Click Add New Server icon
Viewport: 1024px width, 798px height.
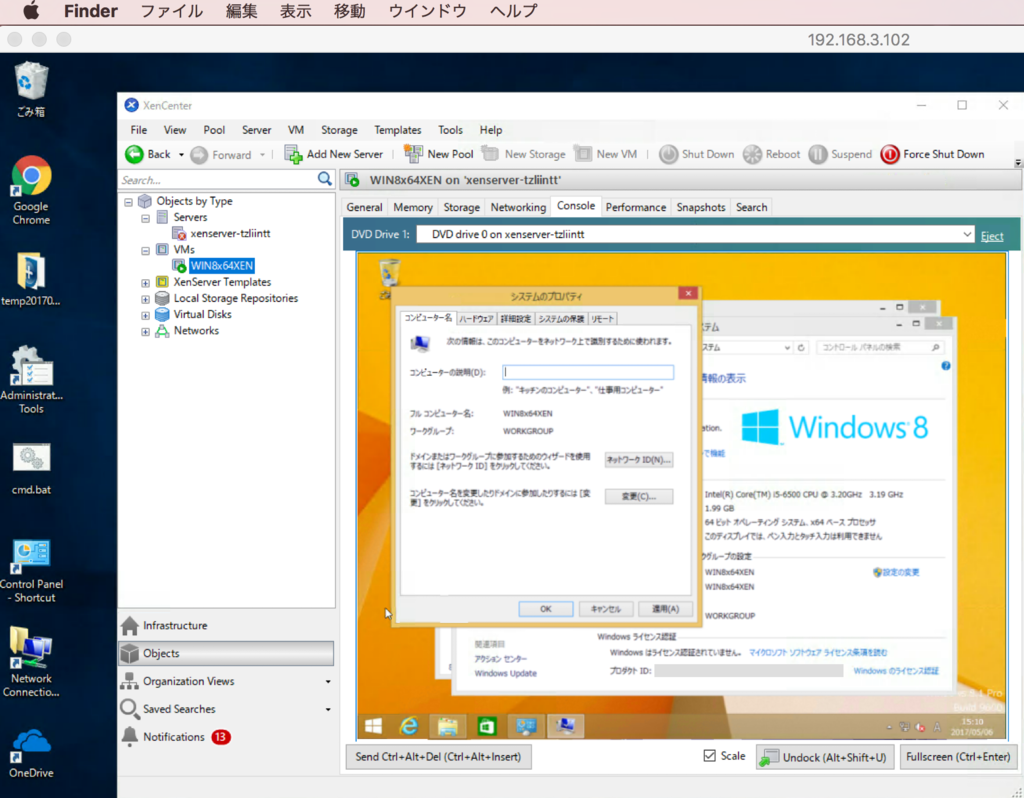point(293,154)
